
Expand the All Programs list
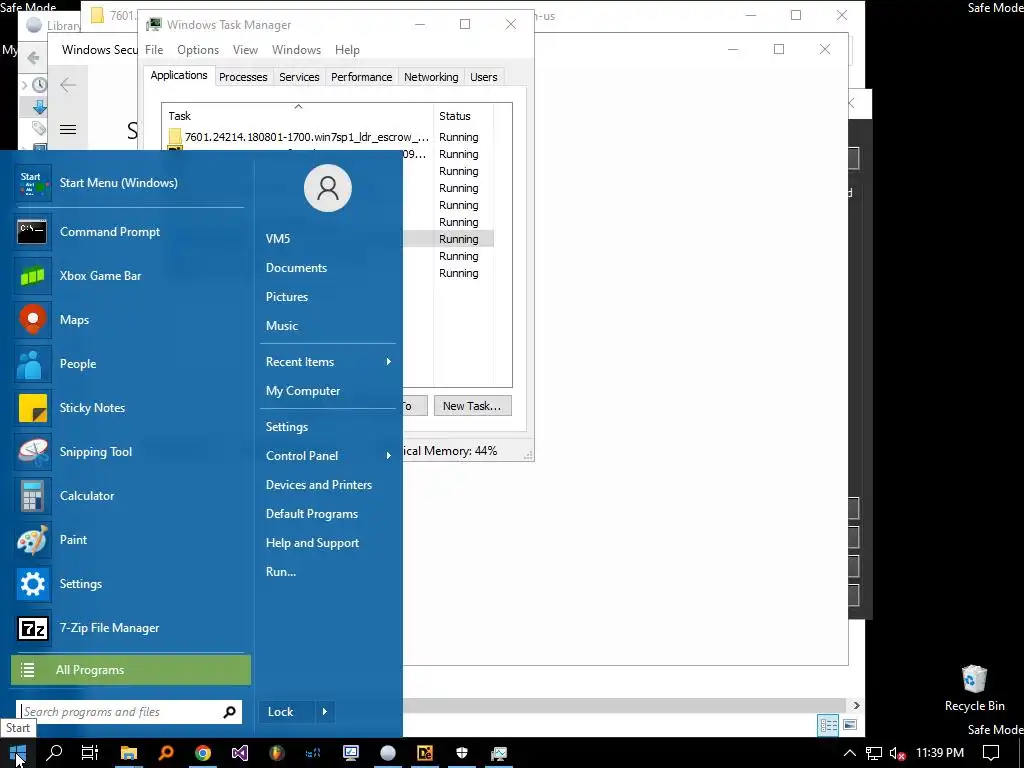tap(131, 670)
